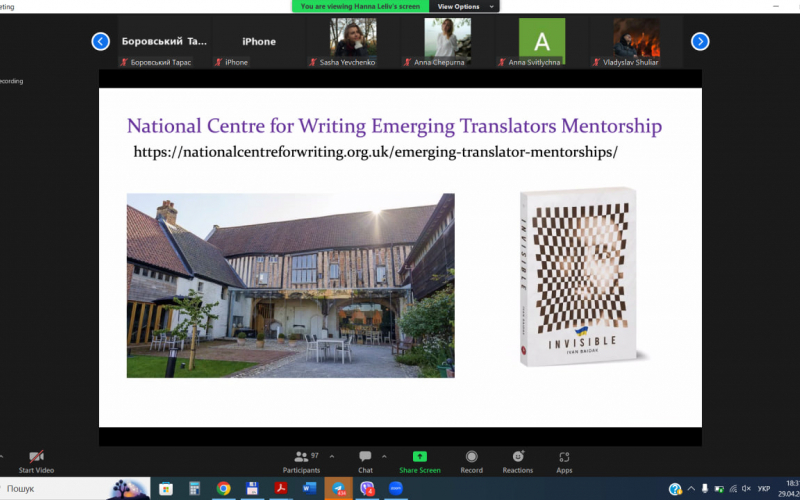
Task: Open Google Chrome from taskbar
Action: coord(223,489)
